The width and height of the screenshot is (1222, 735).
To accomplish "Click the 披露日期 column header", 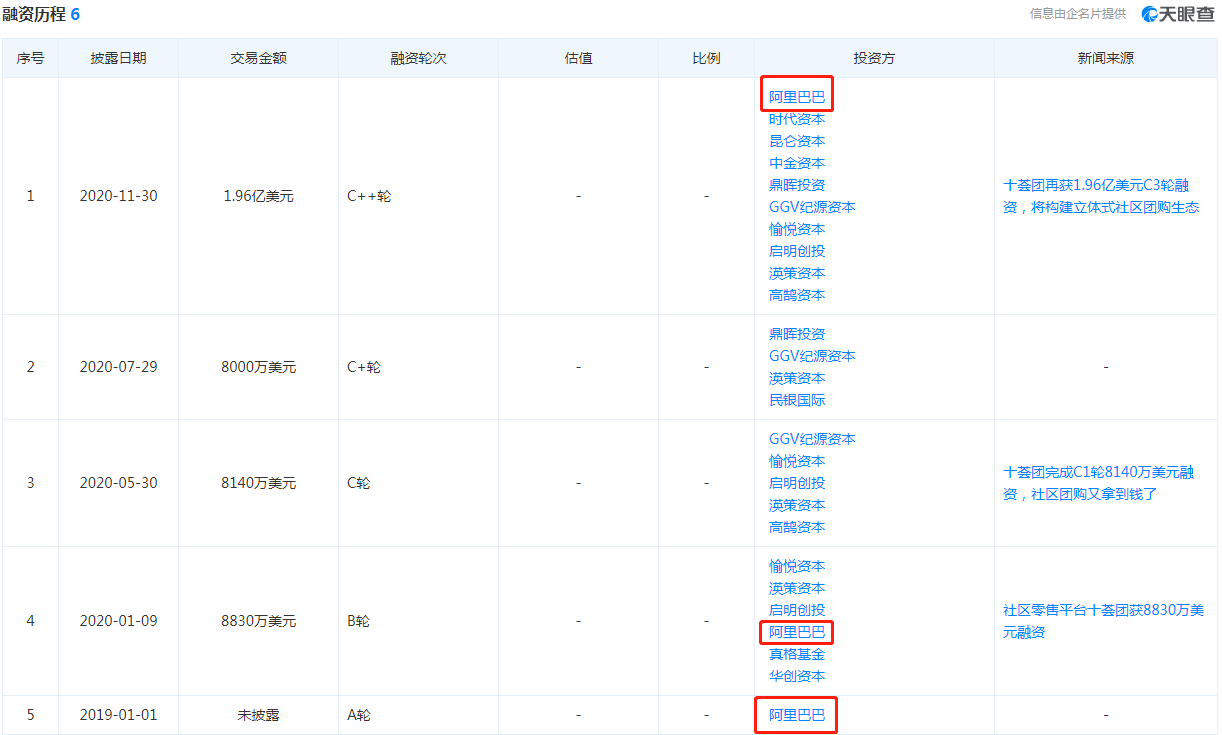I will 118,58.
